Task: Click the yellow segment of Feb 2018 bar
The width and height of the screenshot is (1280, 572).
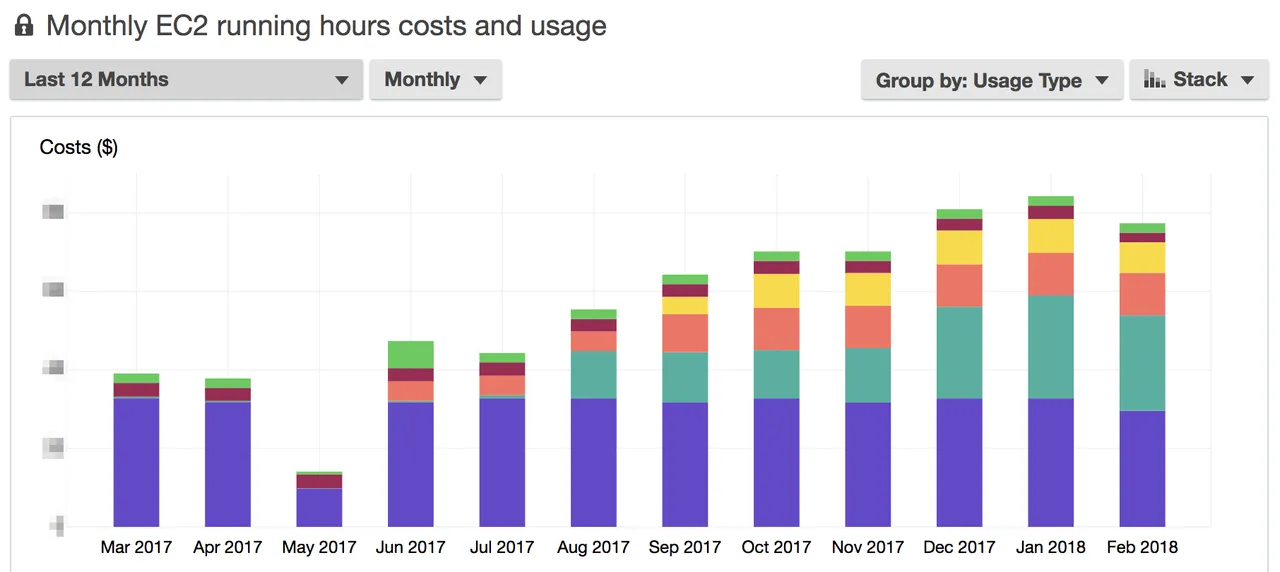Action: (x=1143, y=258)
